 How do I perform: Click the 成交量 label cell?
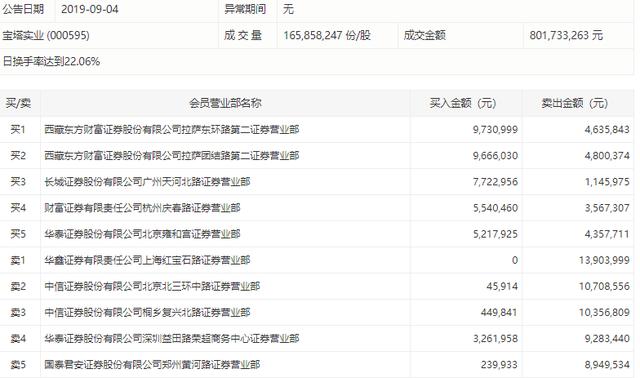tap(242, 36)
